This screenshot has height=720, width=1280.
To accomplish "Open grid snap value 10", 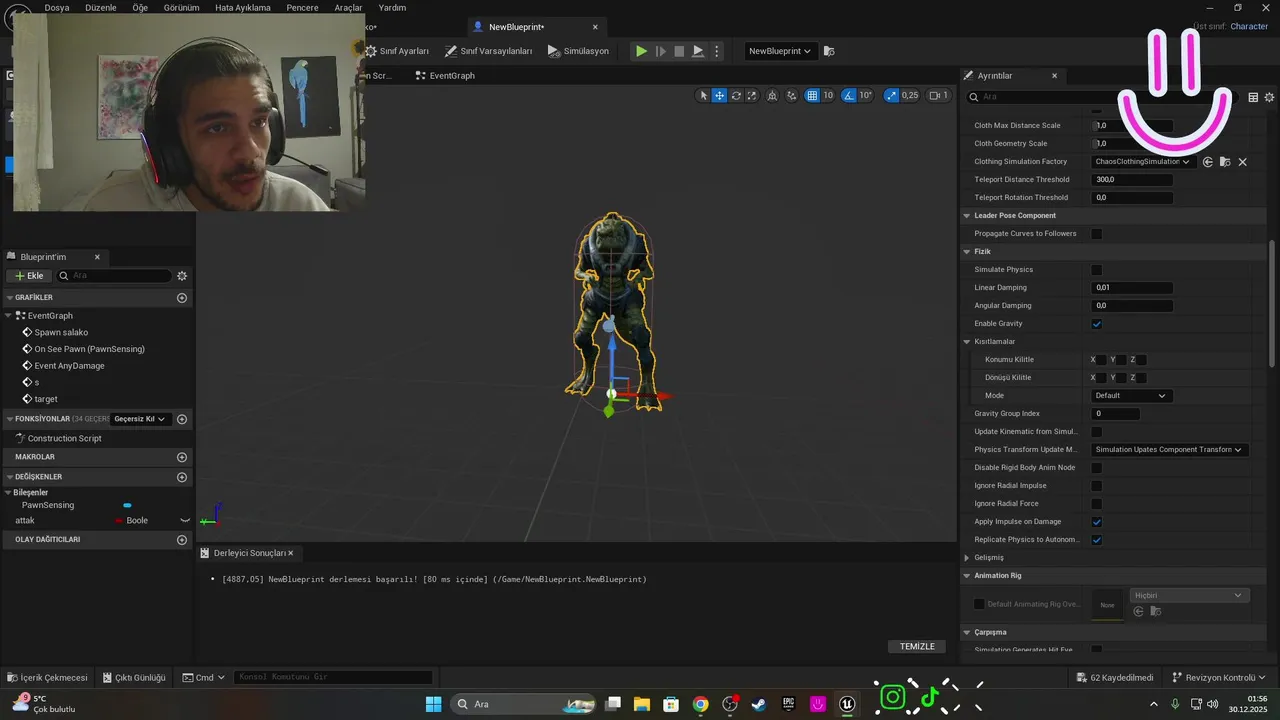I will click(x=828, y=95).
